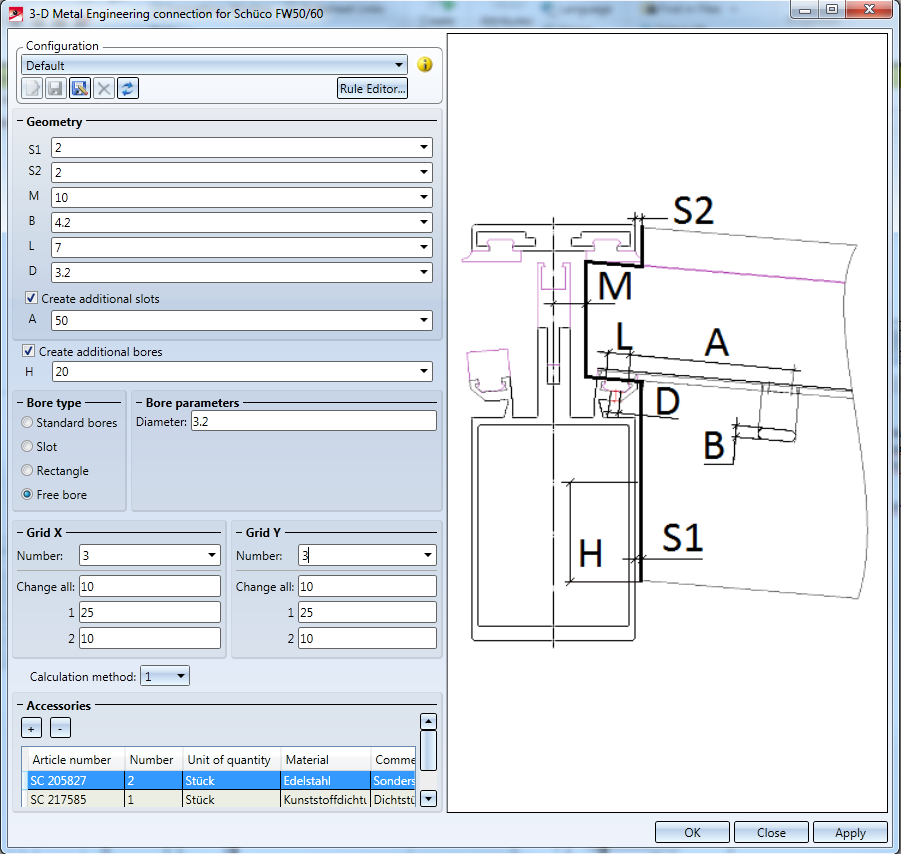This screenshot has width=901, height=854.
Task: Uncheck Create additional bores checkbox
Action: 30,352
